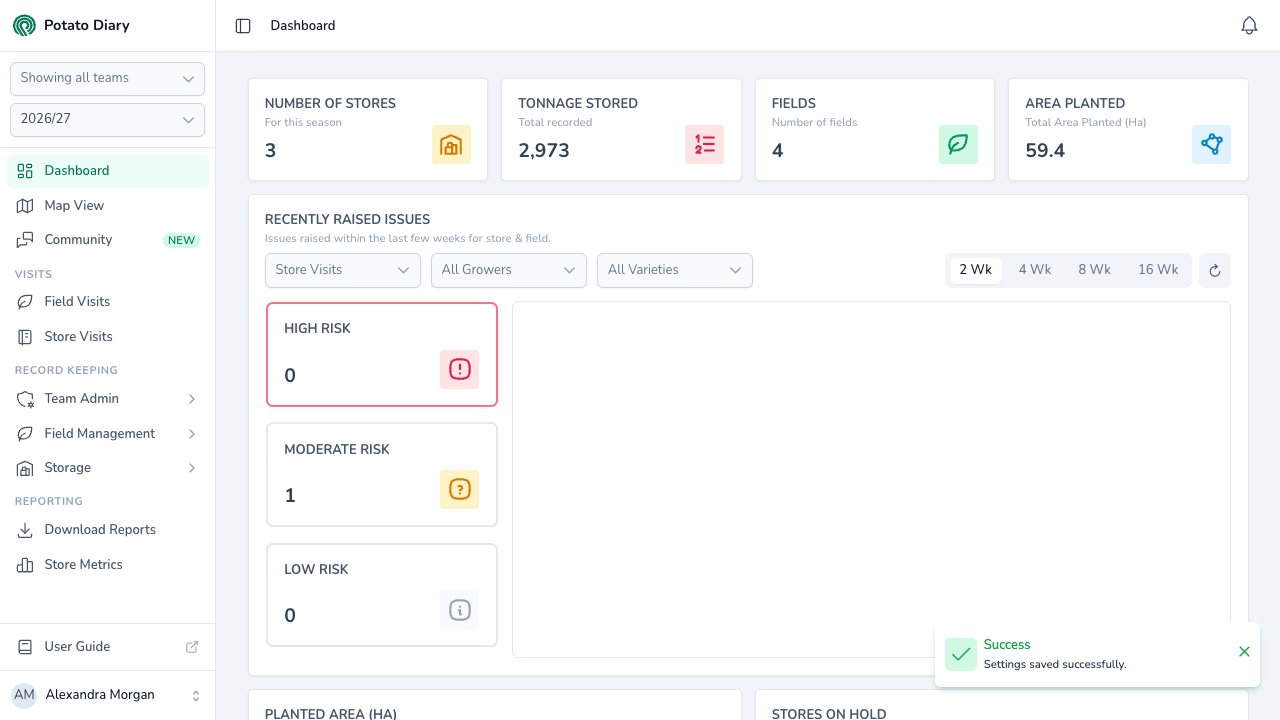This screenshot has height=720, width=1280.
Task: Open the Store Visits filter dropdown
Action: tap(342, 270)
